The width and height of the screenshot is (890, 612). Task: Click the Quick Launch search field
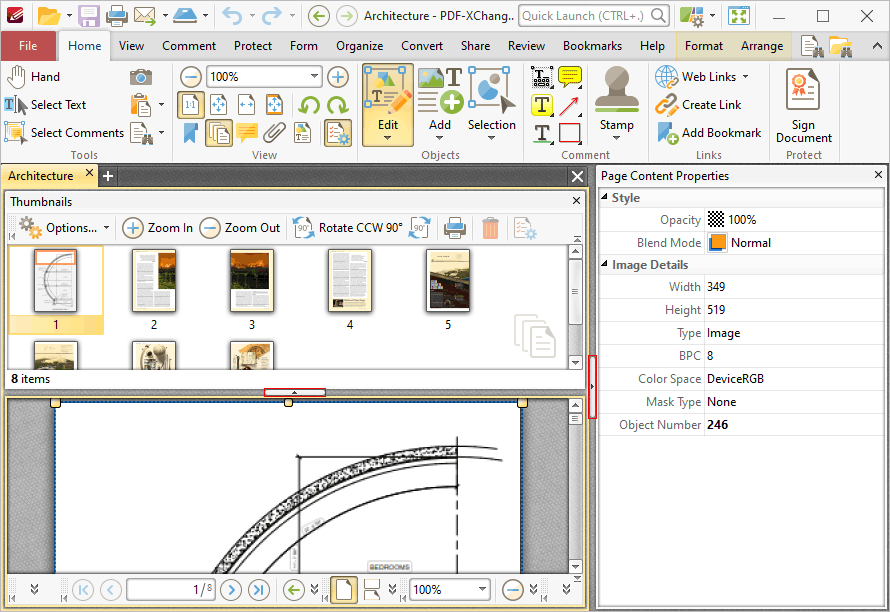pyautogui.click(x=594, y=16)
